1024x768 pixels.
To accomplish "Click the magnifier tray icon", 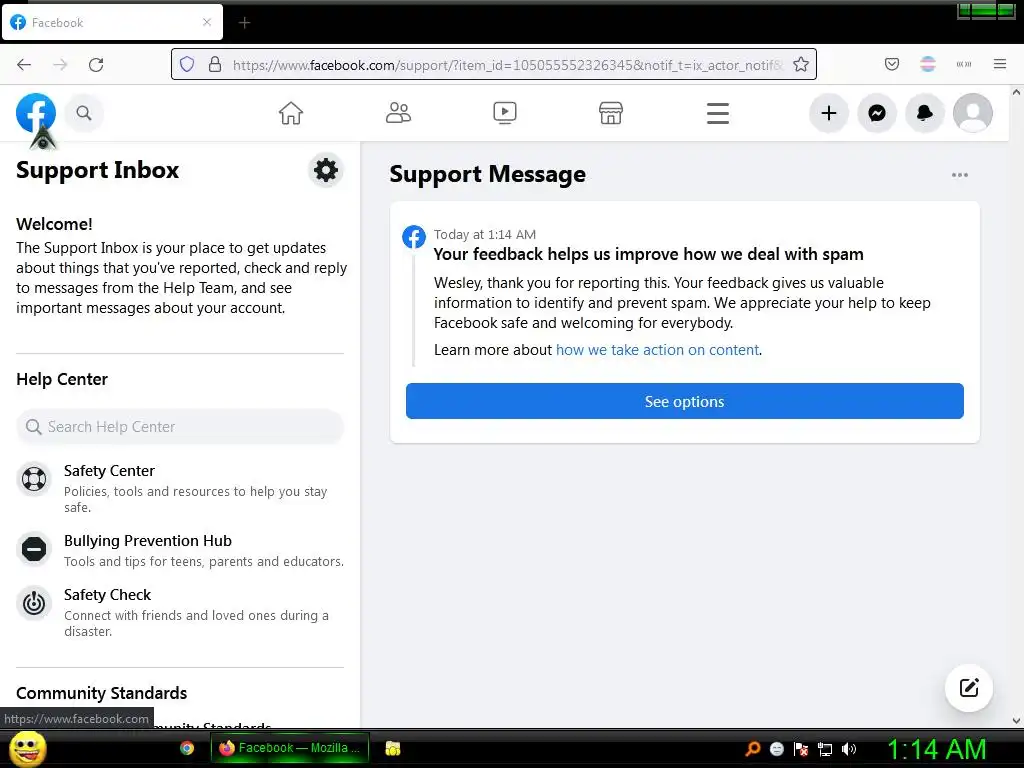I will 753,749.
